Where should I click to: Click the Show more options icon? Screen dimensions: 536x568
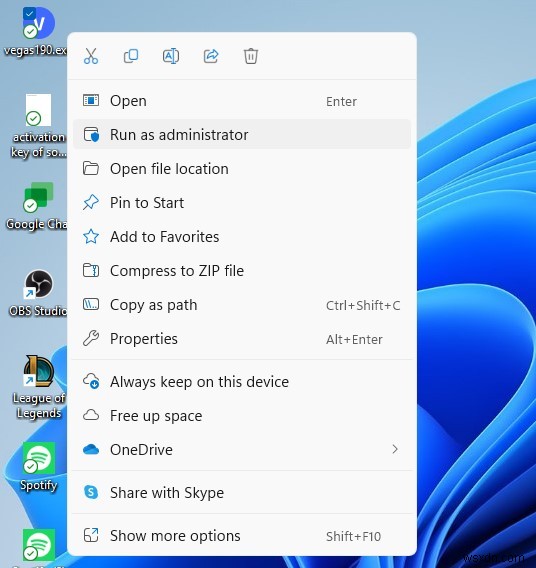point(91,535)
